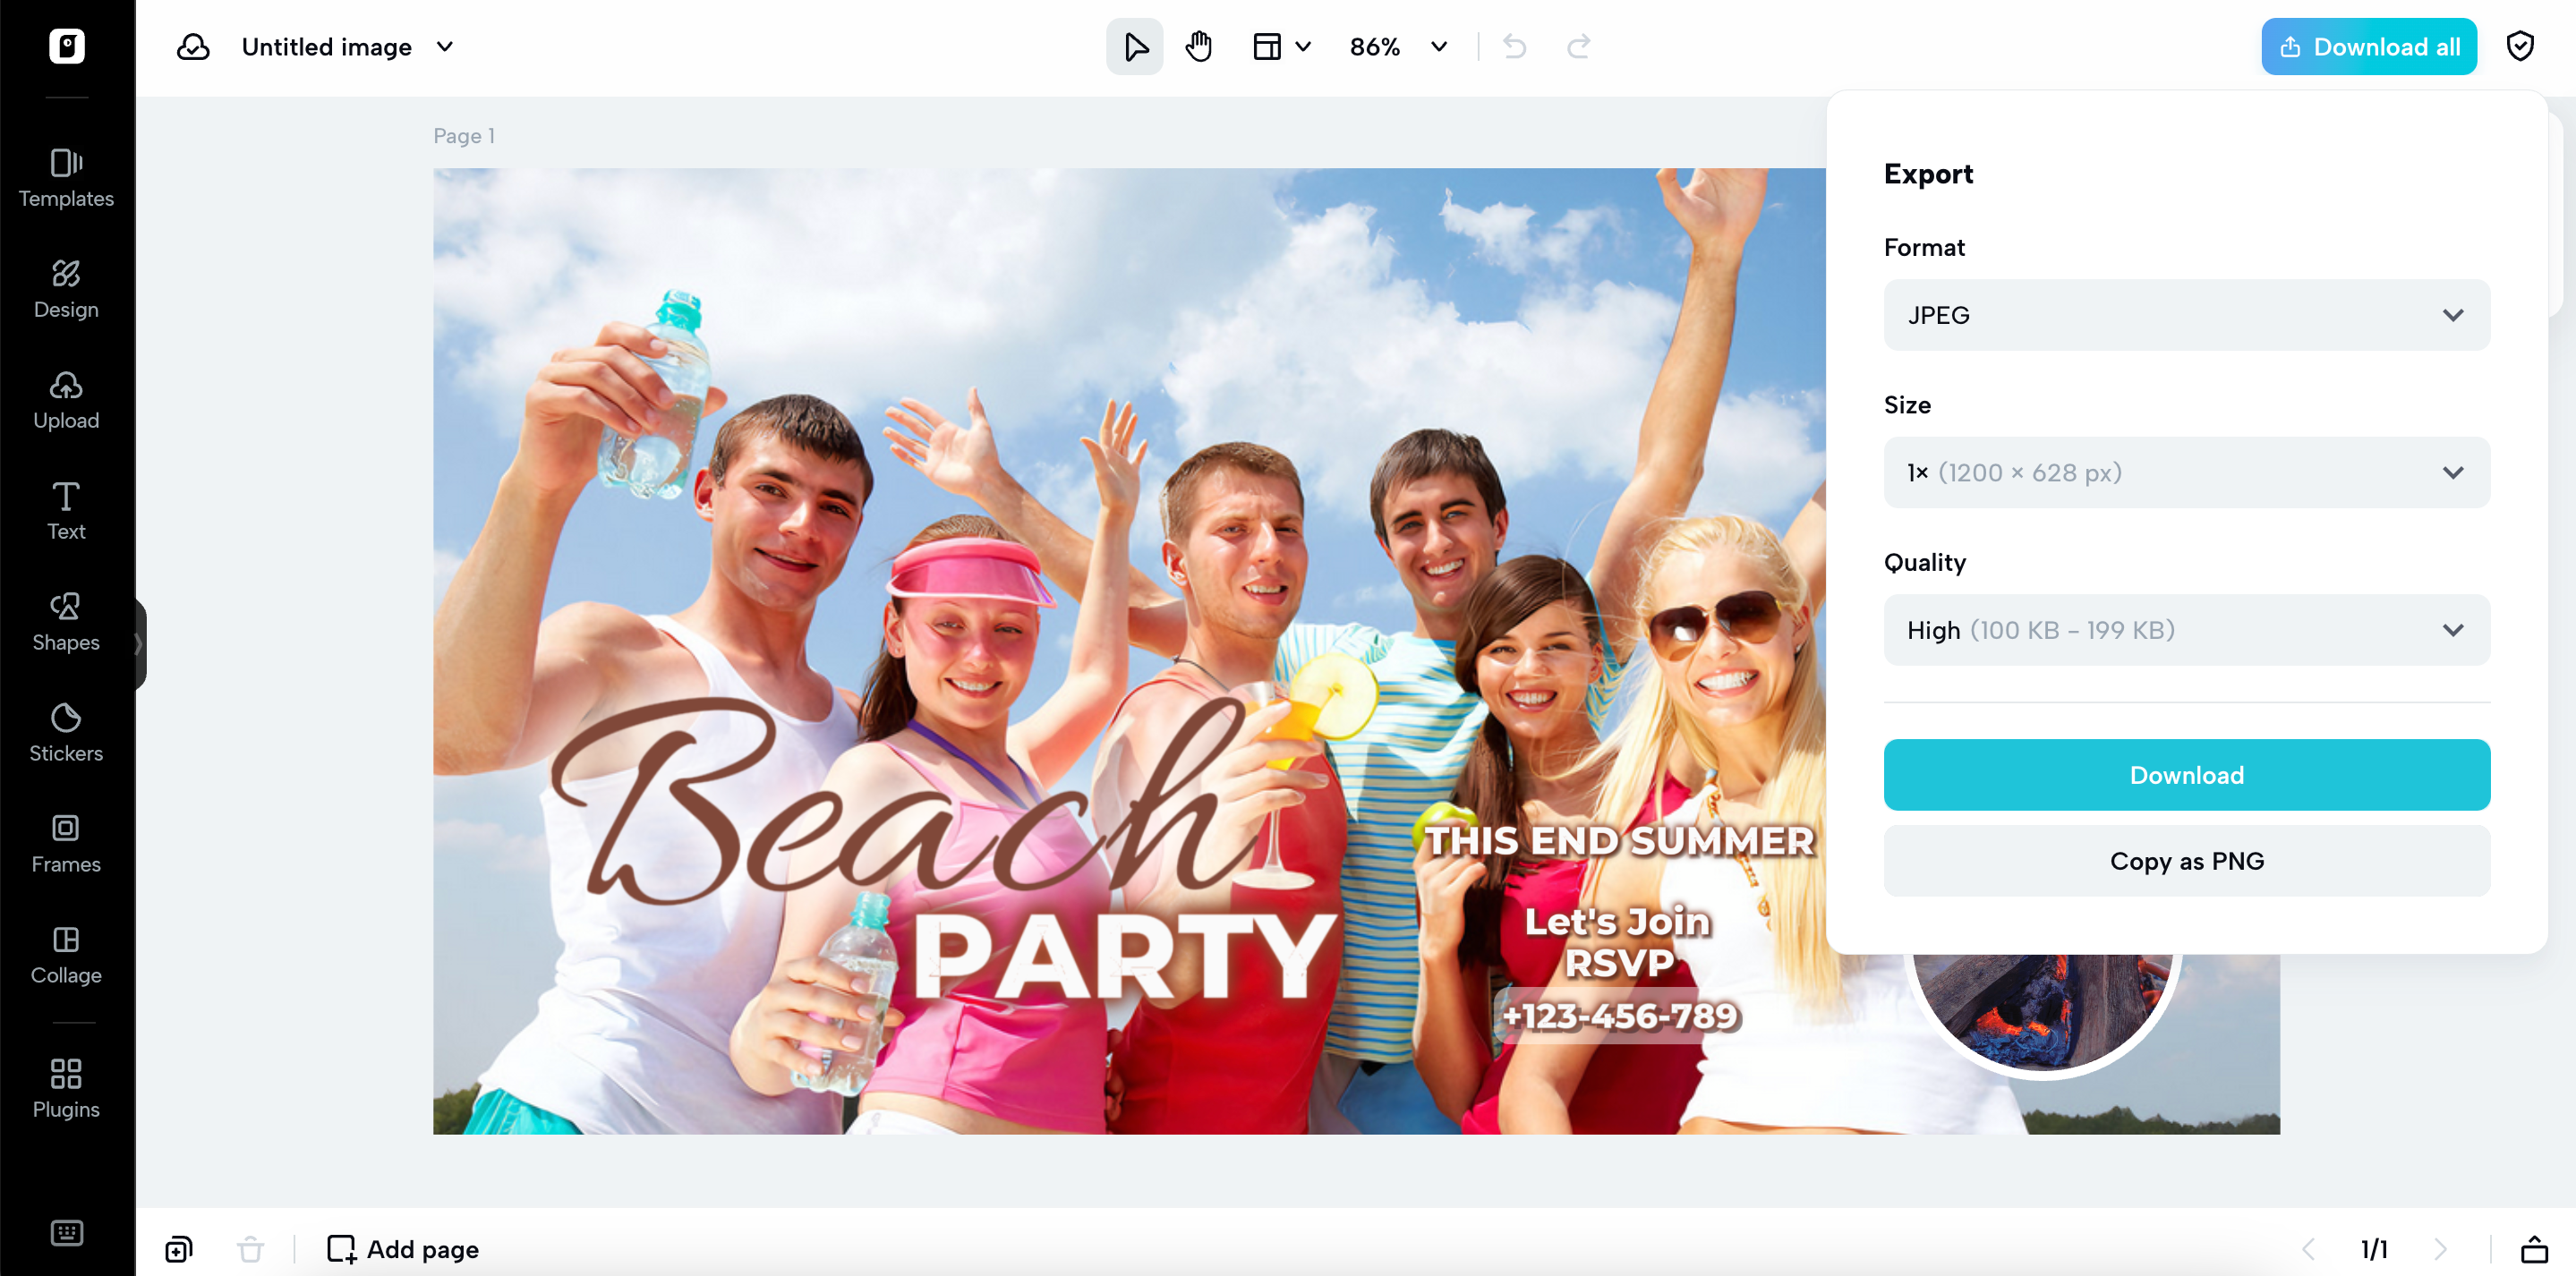Open the Templates panel

[x=66, y=178]
